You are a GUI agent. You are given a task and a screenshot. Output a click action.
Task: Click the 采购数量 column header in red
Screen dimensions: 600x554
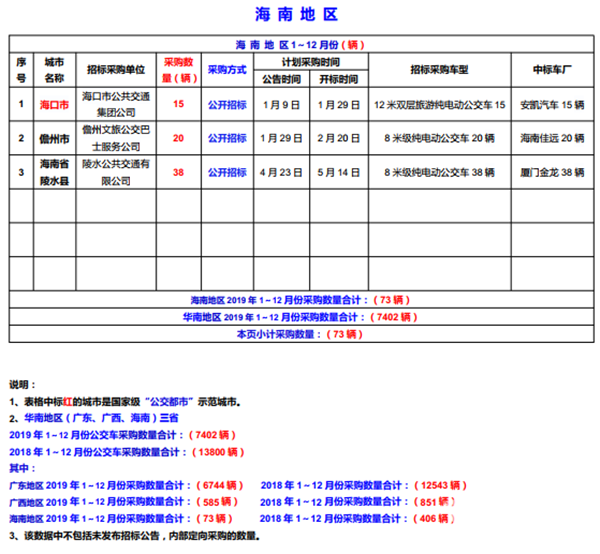click(178, 70)
